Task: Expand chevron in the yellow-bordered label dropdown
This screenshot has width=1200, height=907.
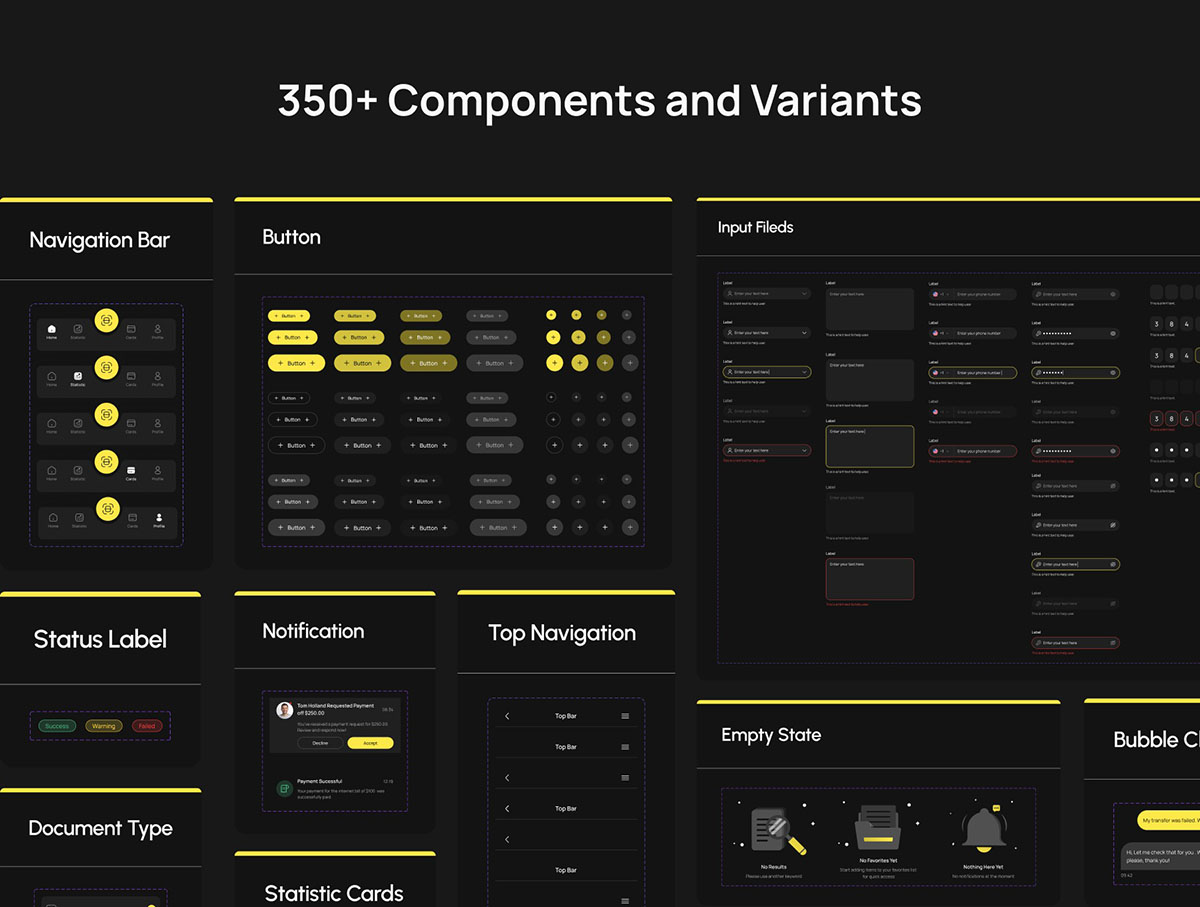Action: (804, 372)
